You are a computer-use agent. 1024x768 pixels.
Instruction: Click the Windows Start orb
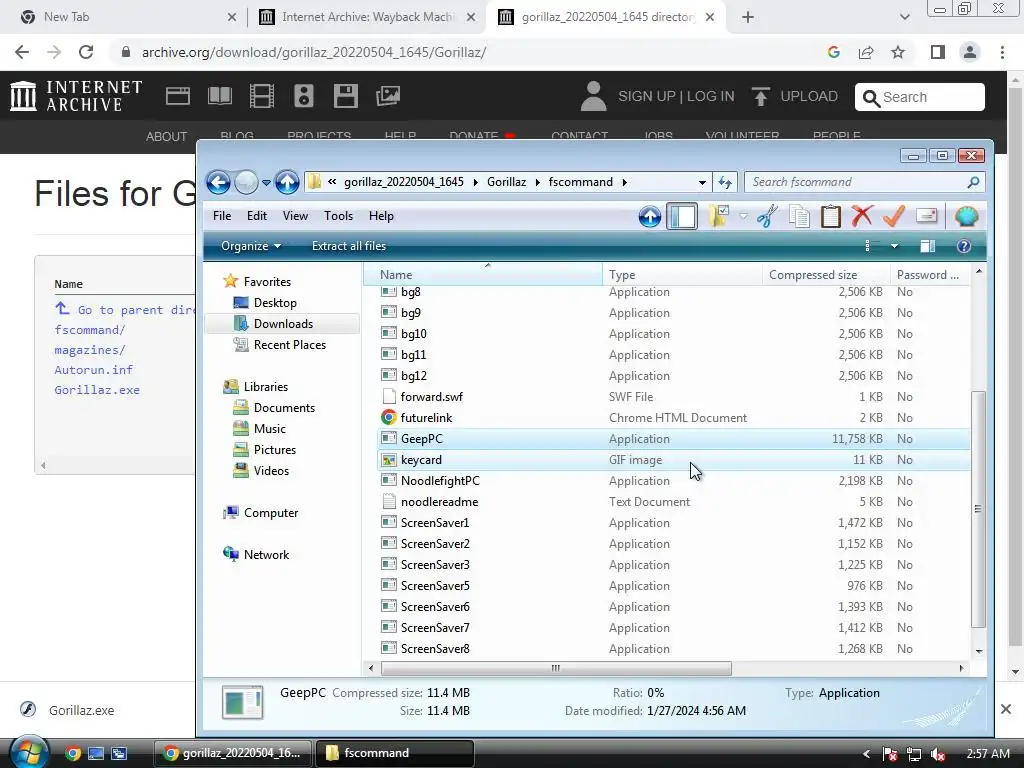click(29, 752)
